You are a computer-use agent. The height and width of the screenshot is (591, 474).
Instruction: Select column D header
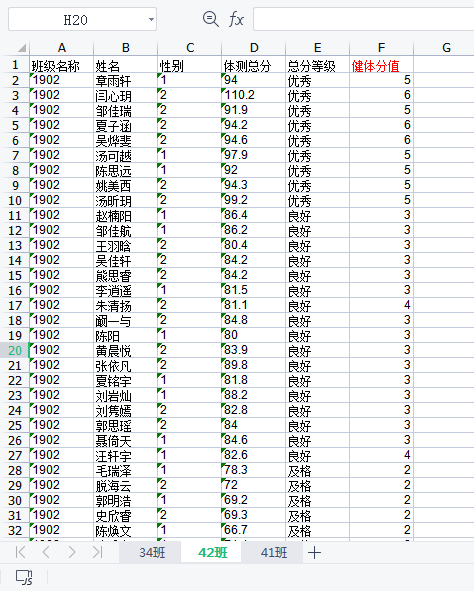[x=254, y=48]
